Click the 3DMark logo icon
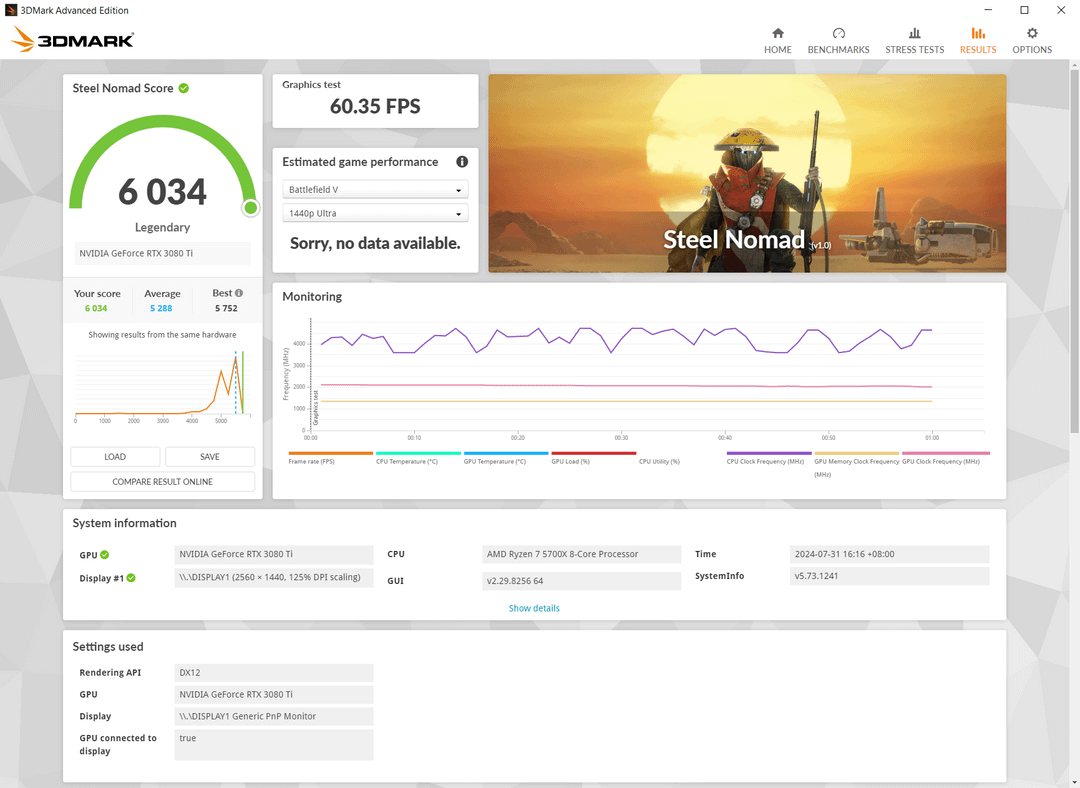 (72, 39)
